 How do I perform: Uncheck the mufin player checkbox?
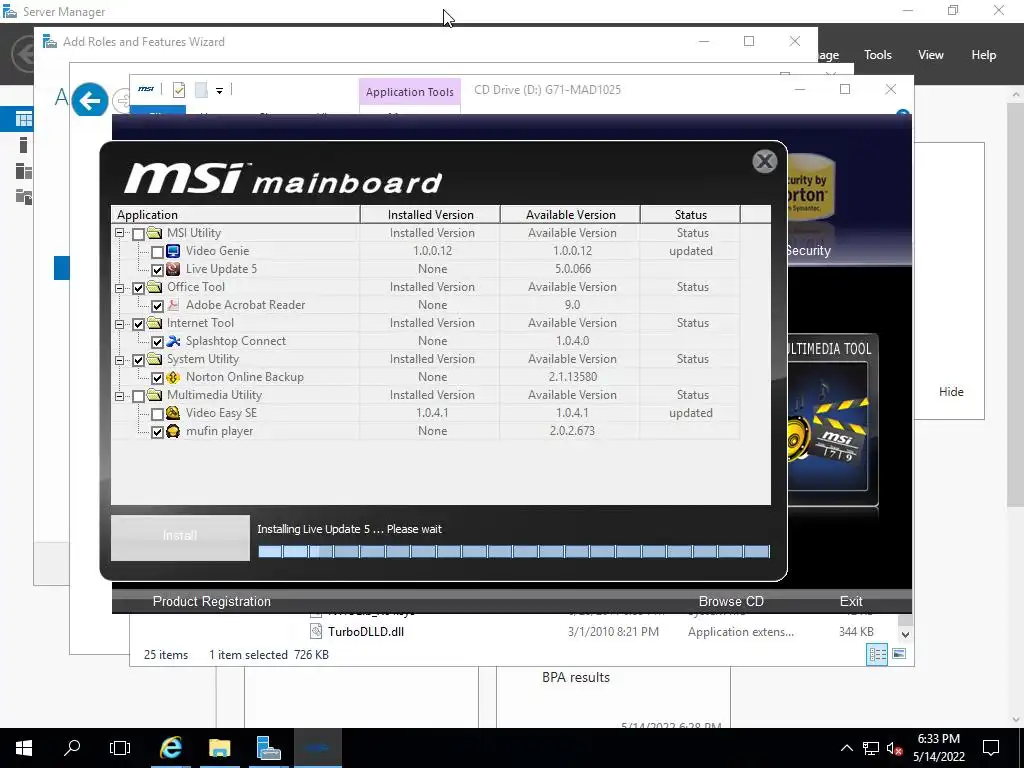pyautogui.click(x=157, y=432)
